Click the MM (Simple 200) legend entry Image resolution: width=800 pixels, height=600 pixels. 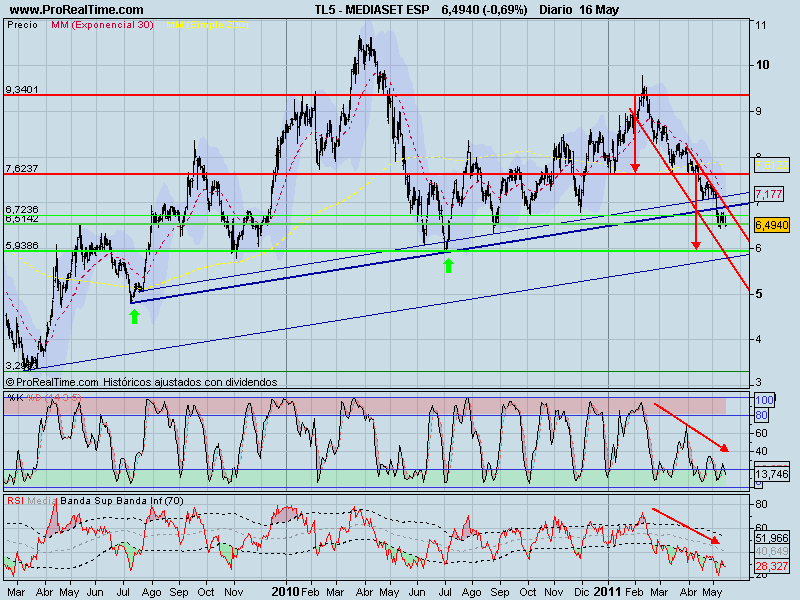click(x=207, y=24)
